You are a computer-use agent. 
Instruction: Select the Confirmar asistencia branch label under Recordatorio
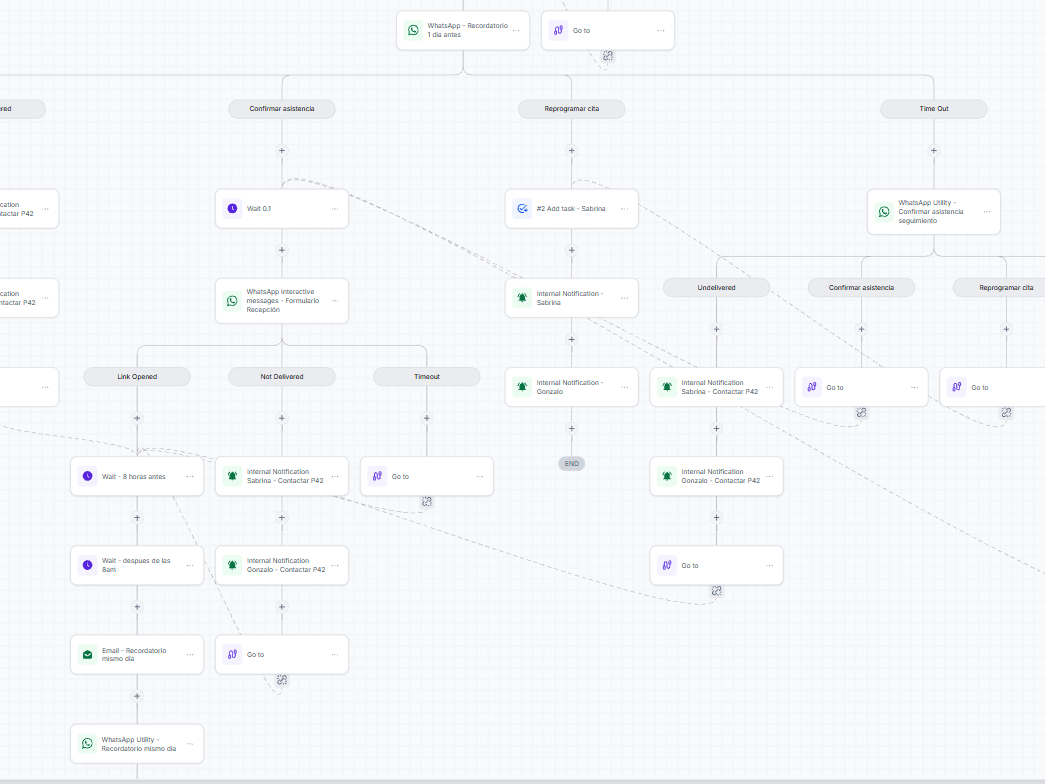coord(282,109)
